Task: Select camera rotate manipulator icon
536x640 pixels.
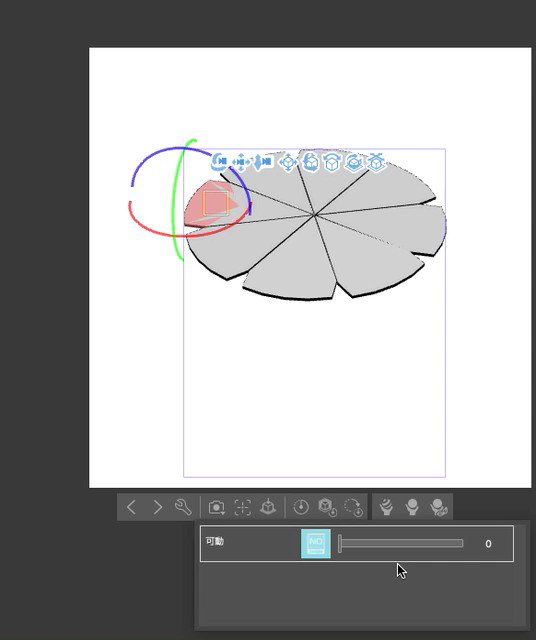Action: [x=219, y=162]
